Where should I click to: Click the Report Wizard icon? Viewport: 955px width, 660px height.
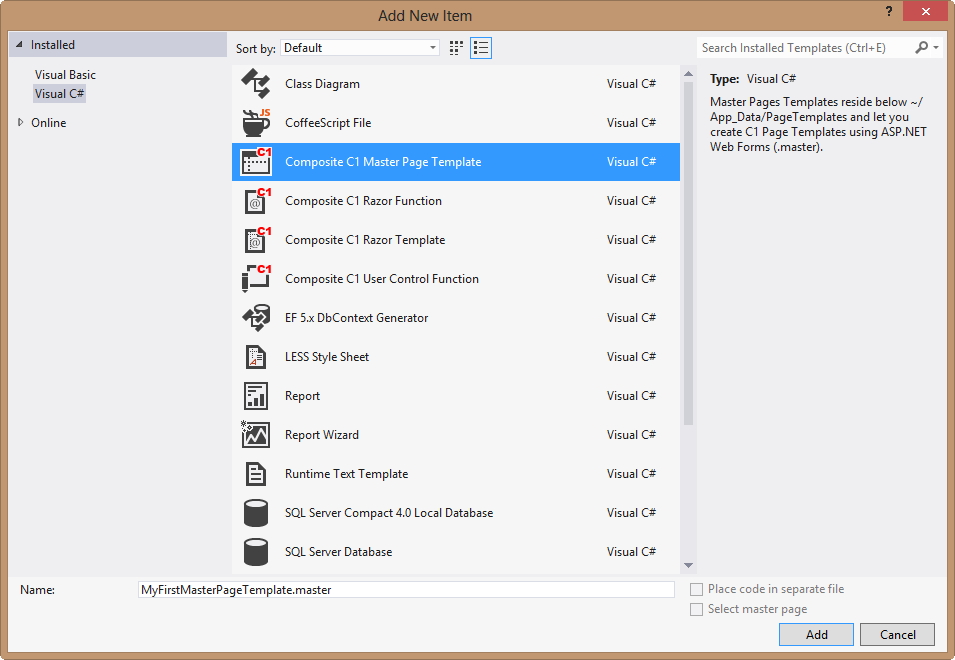pyautogui.click(x=256, y=435)
